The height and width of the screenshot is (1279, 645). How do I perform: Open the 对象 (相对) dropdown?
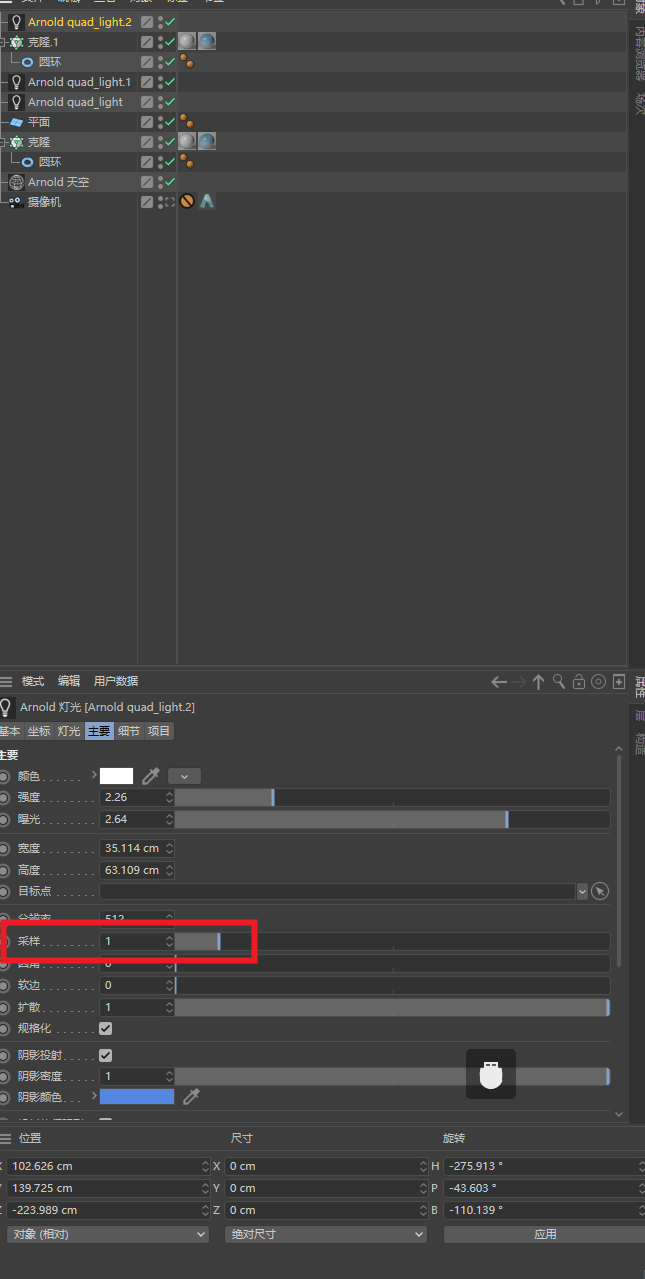pyautogui.click(x=108, y=1234)
